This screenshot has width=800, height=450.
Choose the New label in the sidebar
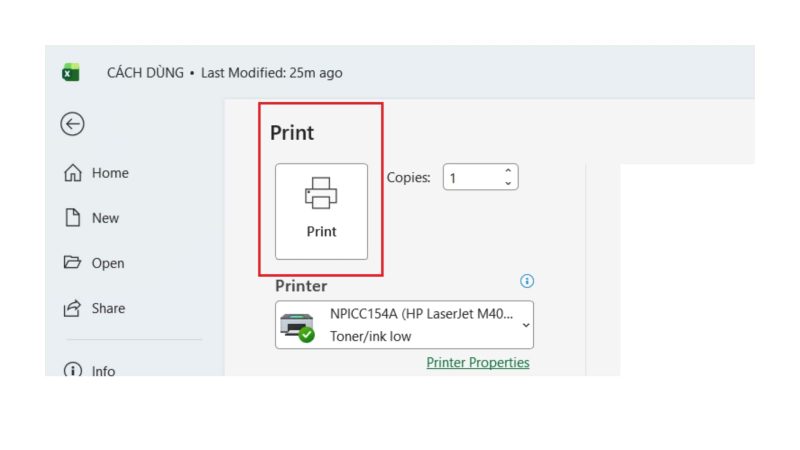pyautogui.click(x=105, y=218)
